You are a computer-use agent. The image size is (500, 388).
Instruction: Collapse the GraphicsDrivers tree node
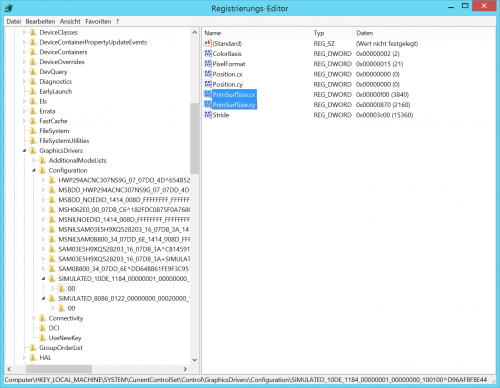[x=24, y=151]
